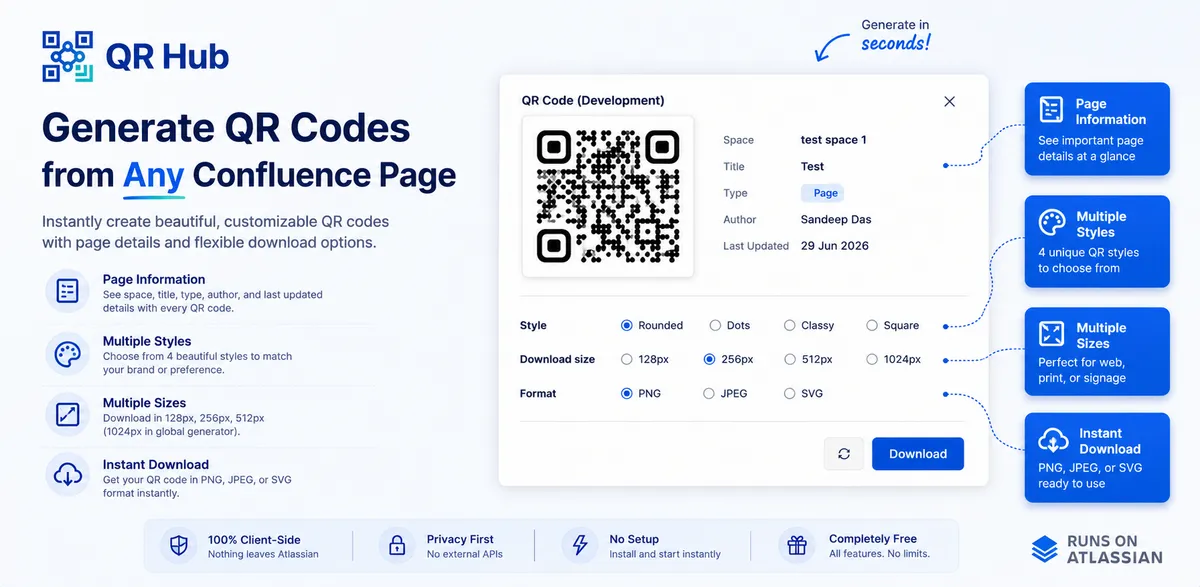Click the 'Privacy First' badge text

[460, 539]
